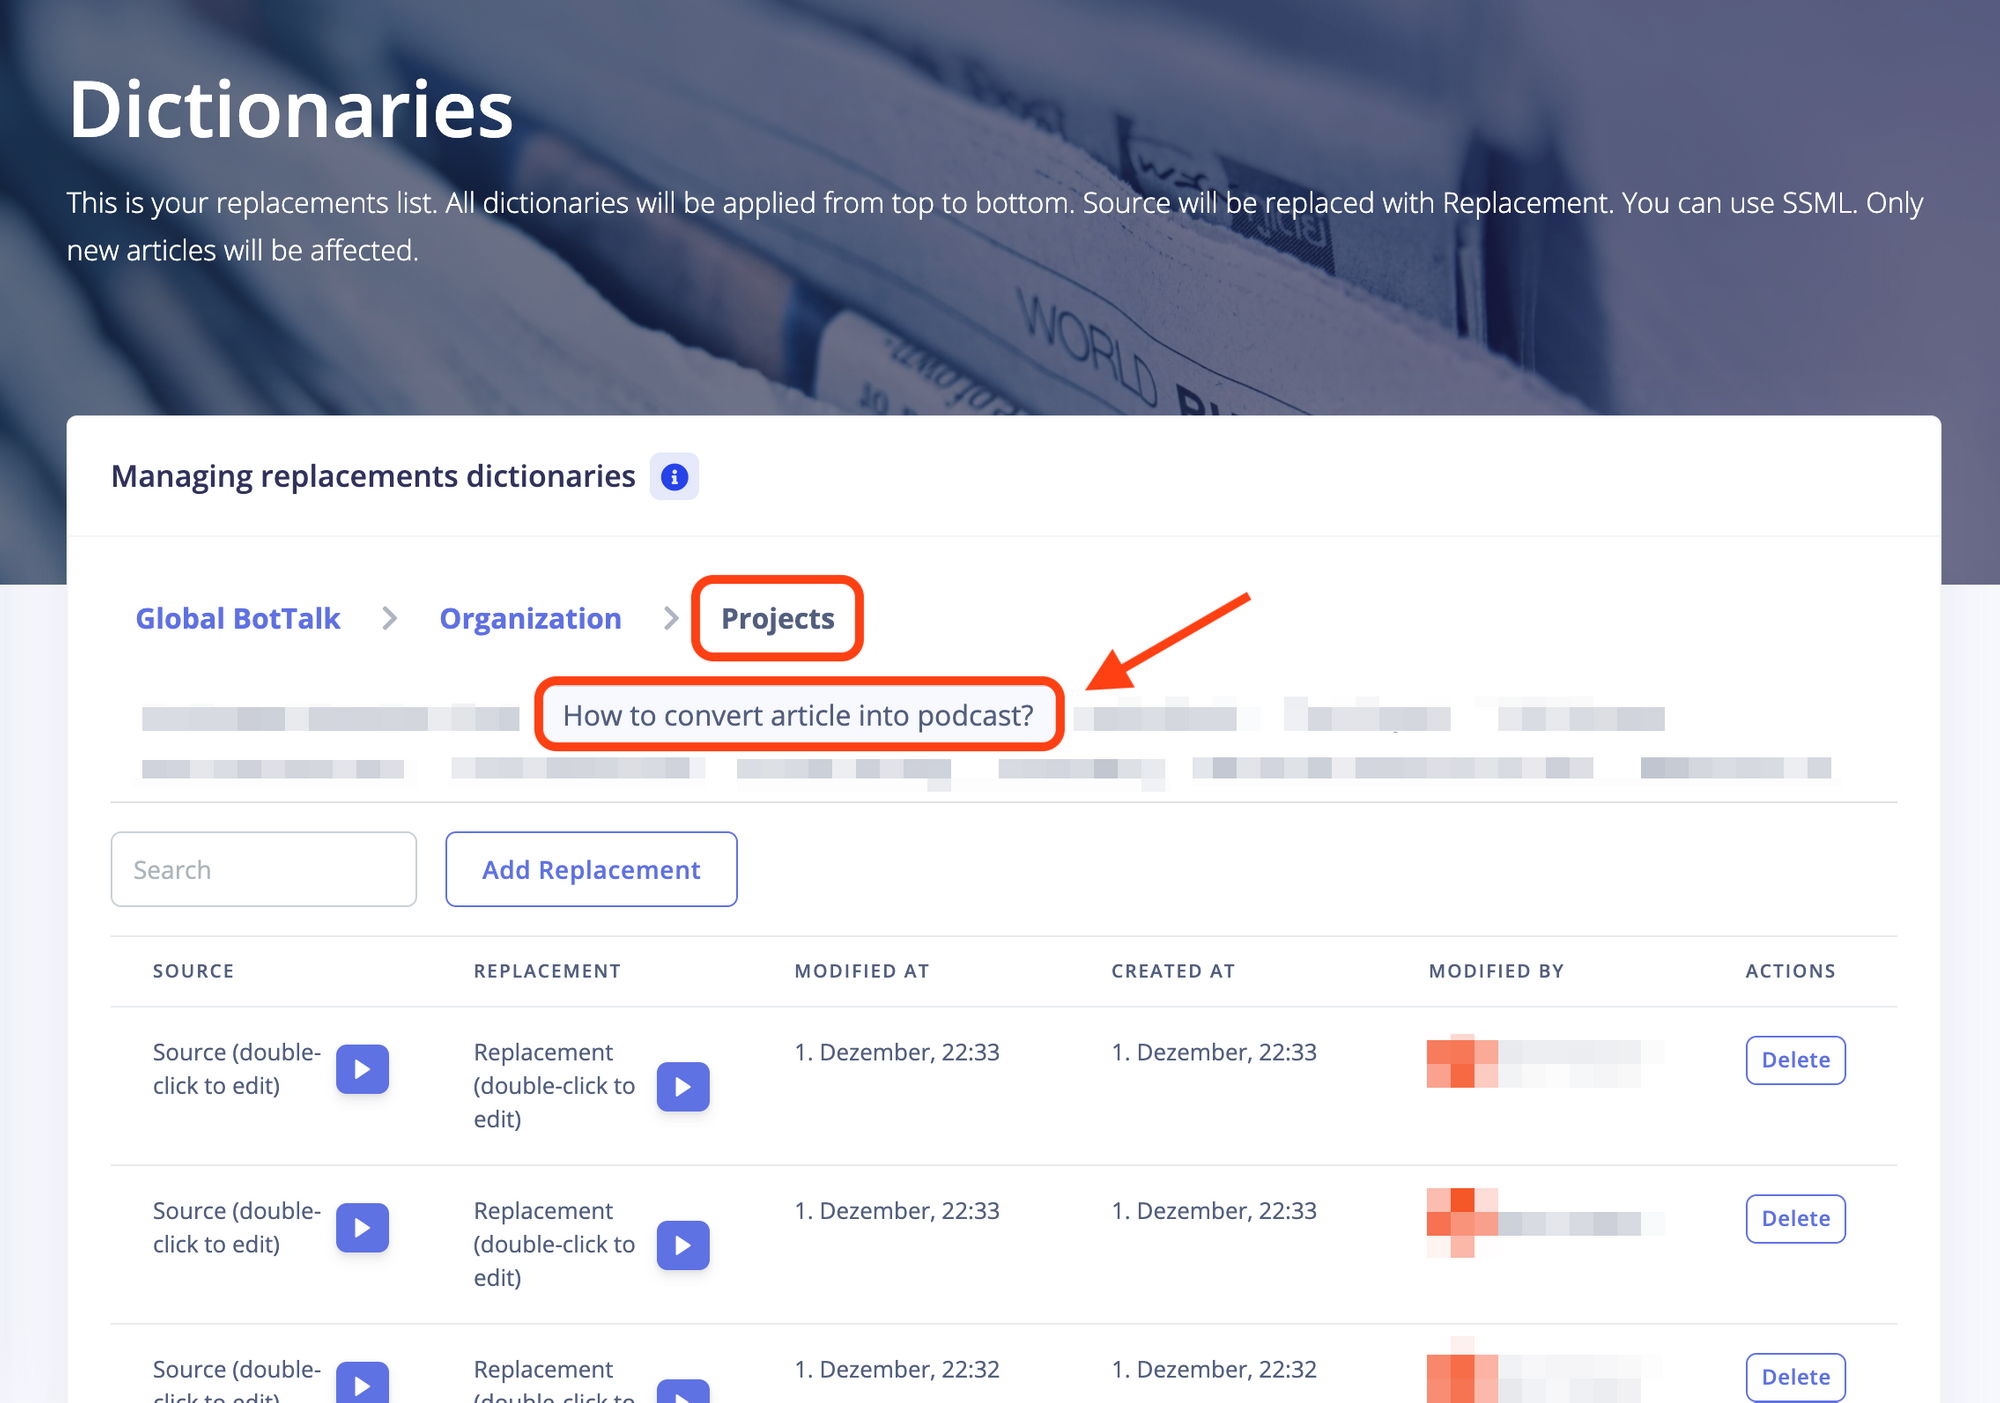Play the Replacement audio in first row
Image resolution: width=2000 pixels, height=1403 pixels.
point(683,1086)
